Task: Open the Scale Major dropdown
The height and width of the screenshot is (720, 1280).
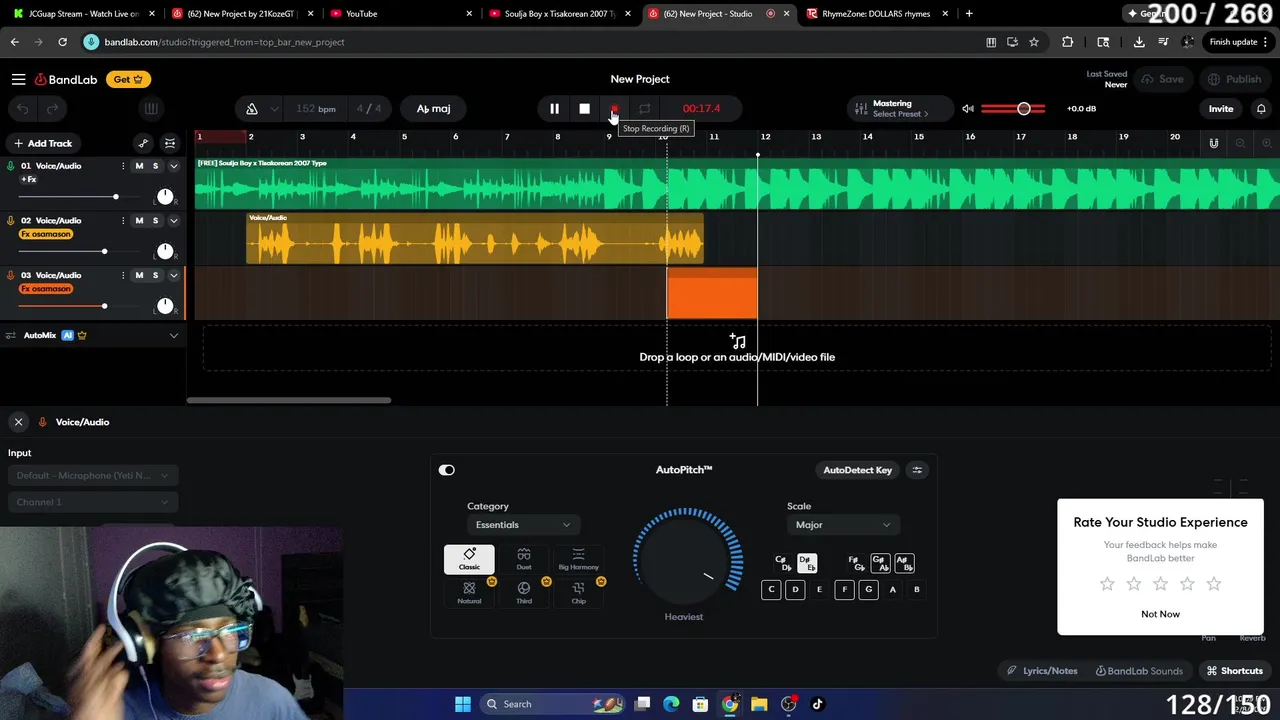Action: point(842,525)
